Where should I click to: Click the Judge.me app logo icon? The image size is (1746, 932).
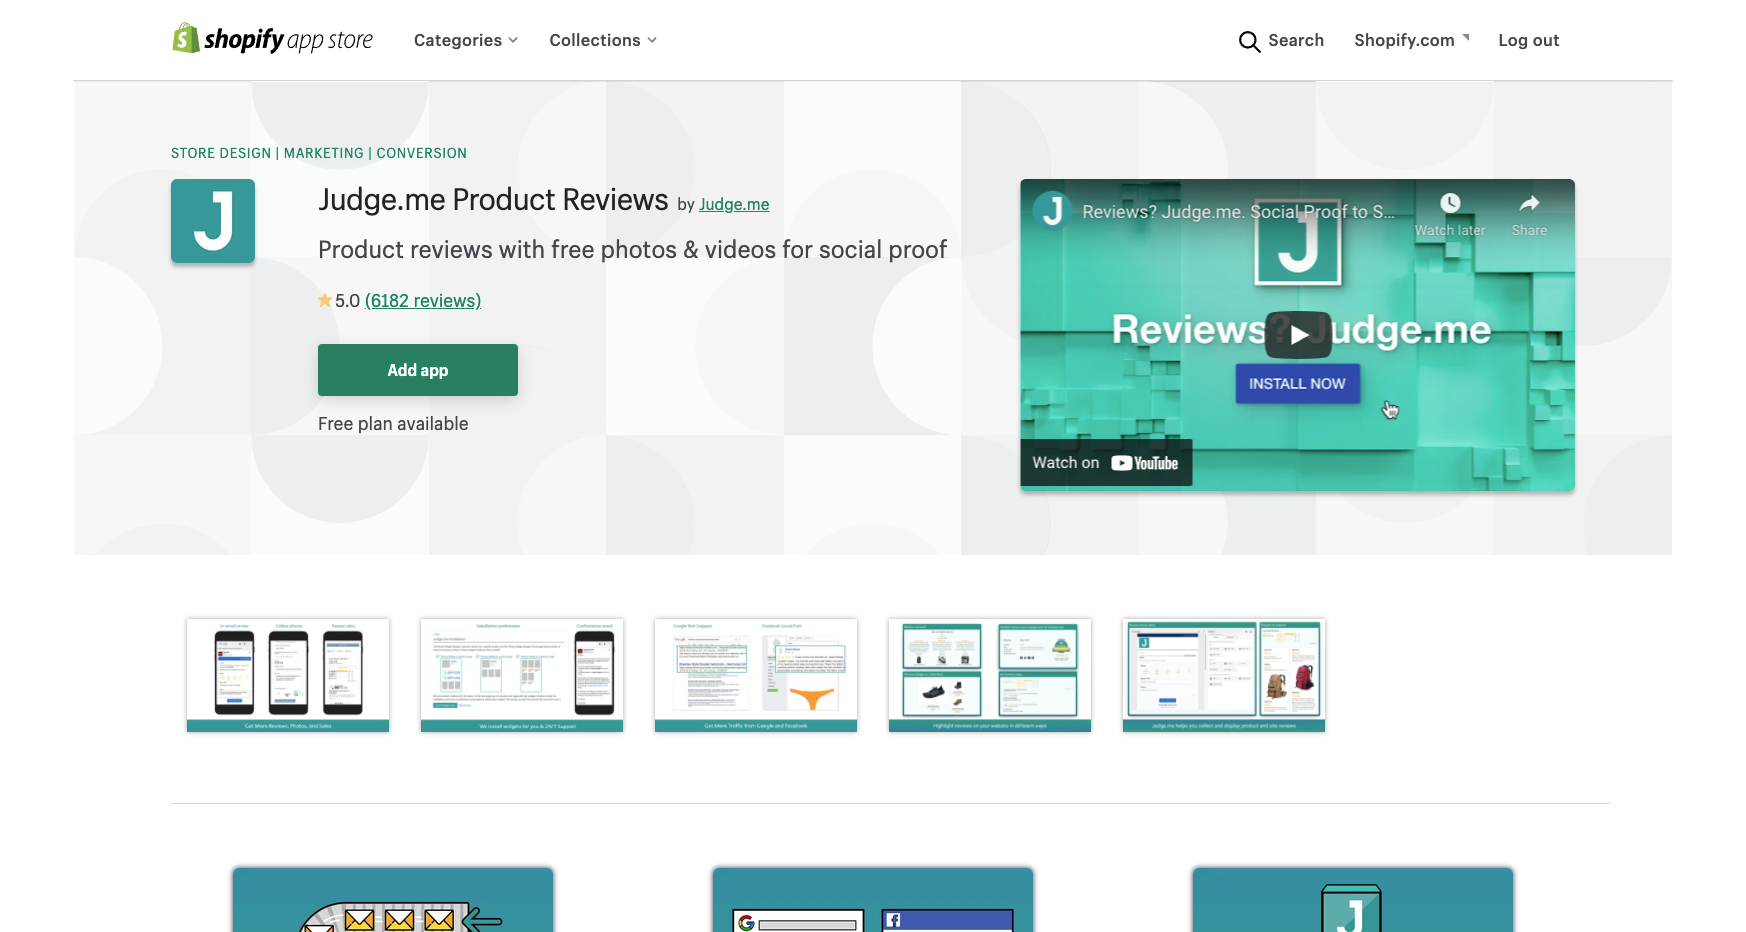coord(213,221)
